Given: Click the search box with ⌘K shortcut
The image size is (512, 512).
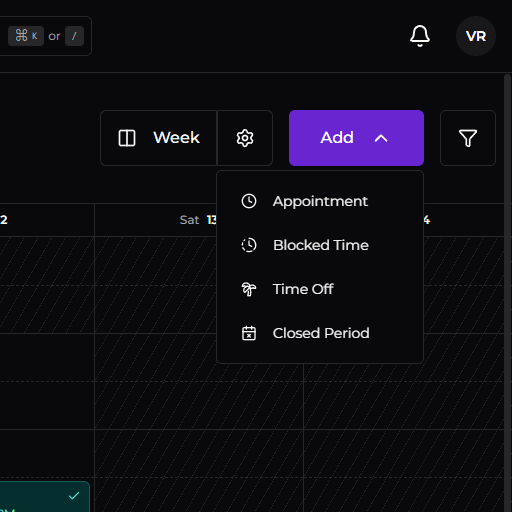Looking at the screenshot, I should point(46,36).
